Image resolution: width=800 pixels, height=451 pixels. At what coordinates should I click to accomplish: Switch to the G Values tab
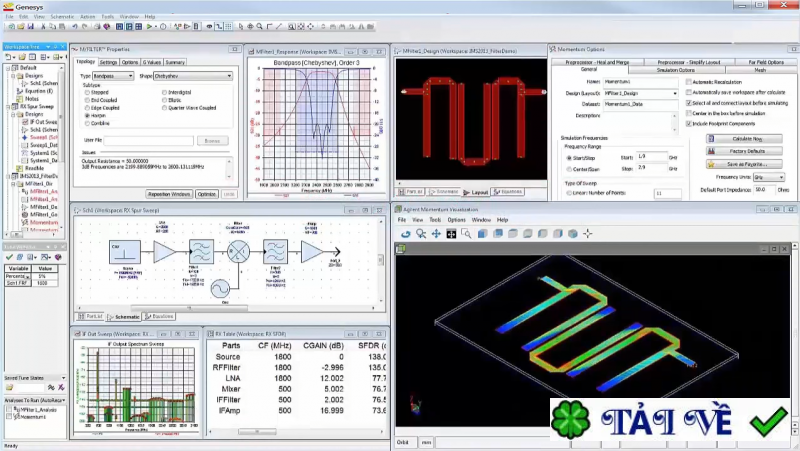[x=152, y=62]
